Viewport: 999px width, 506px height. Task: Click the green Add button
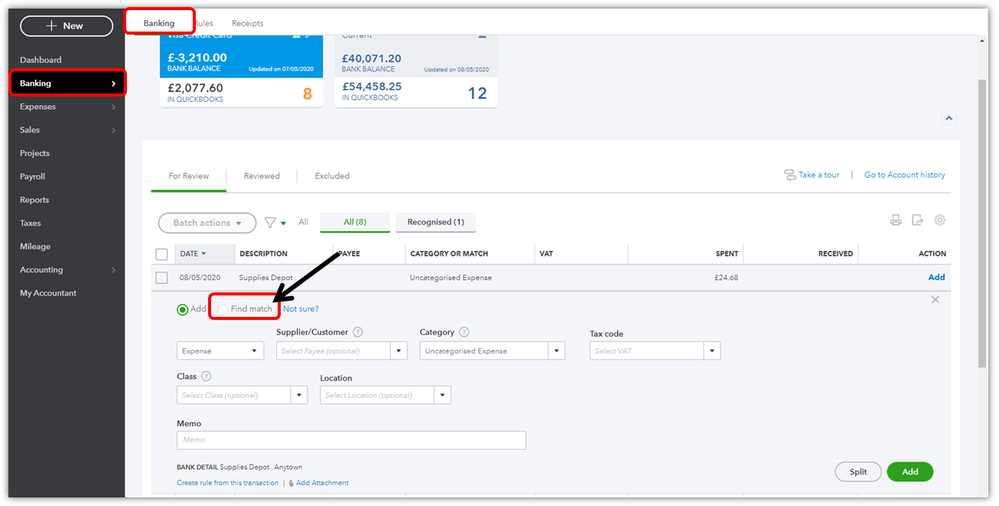(x=910, y=472)
